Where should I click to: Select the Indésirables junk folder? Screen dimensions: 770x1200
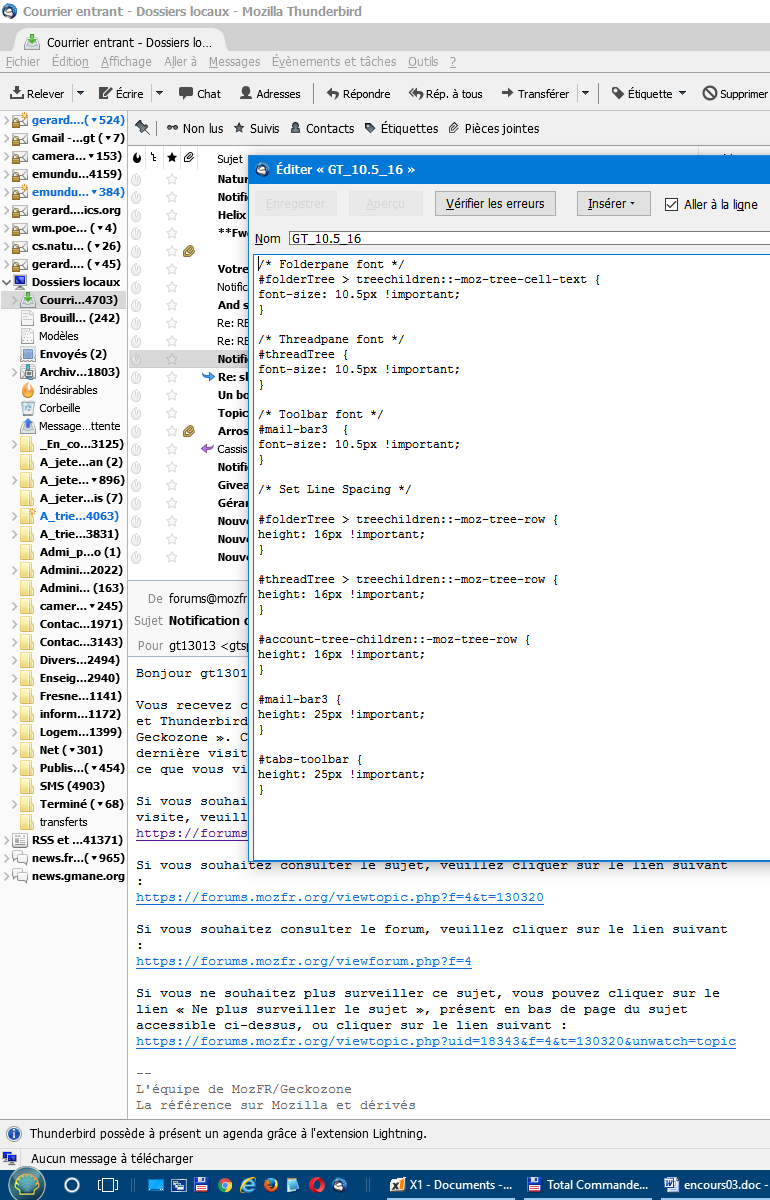pos(60,390)
